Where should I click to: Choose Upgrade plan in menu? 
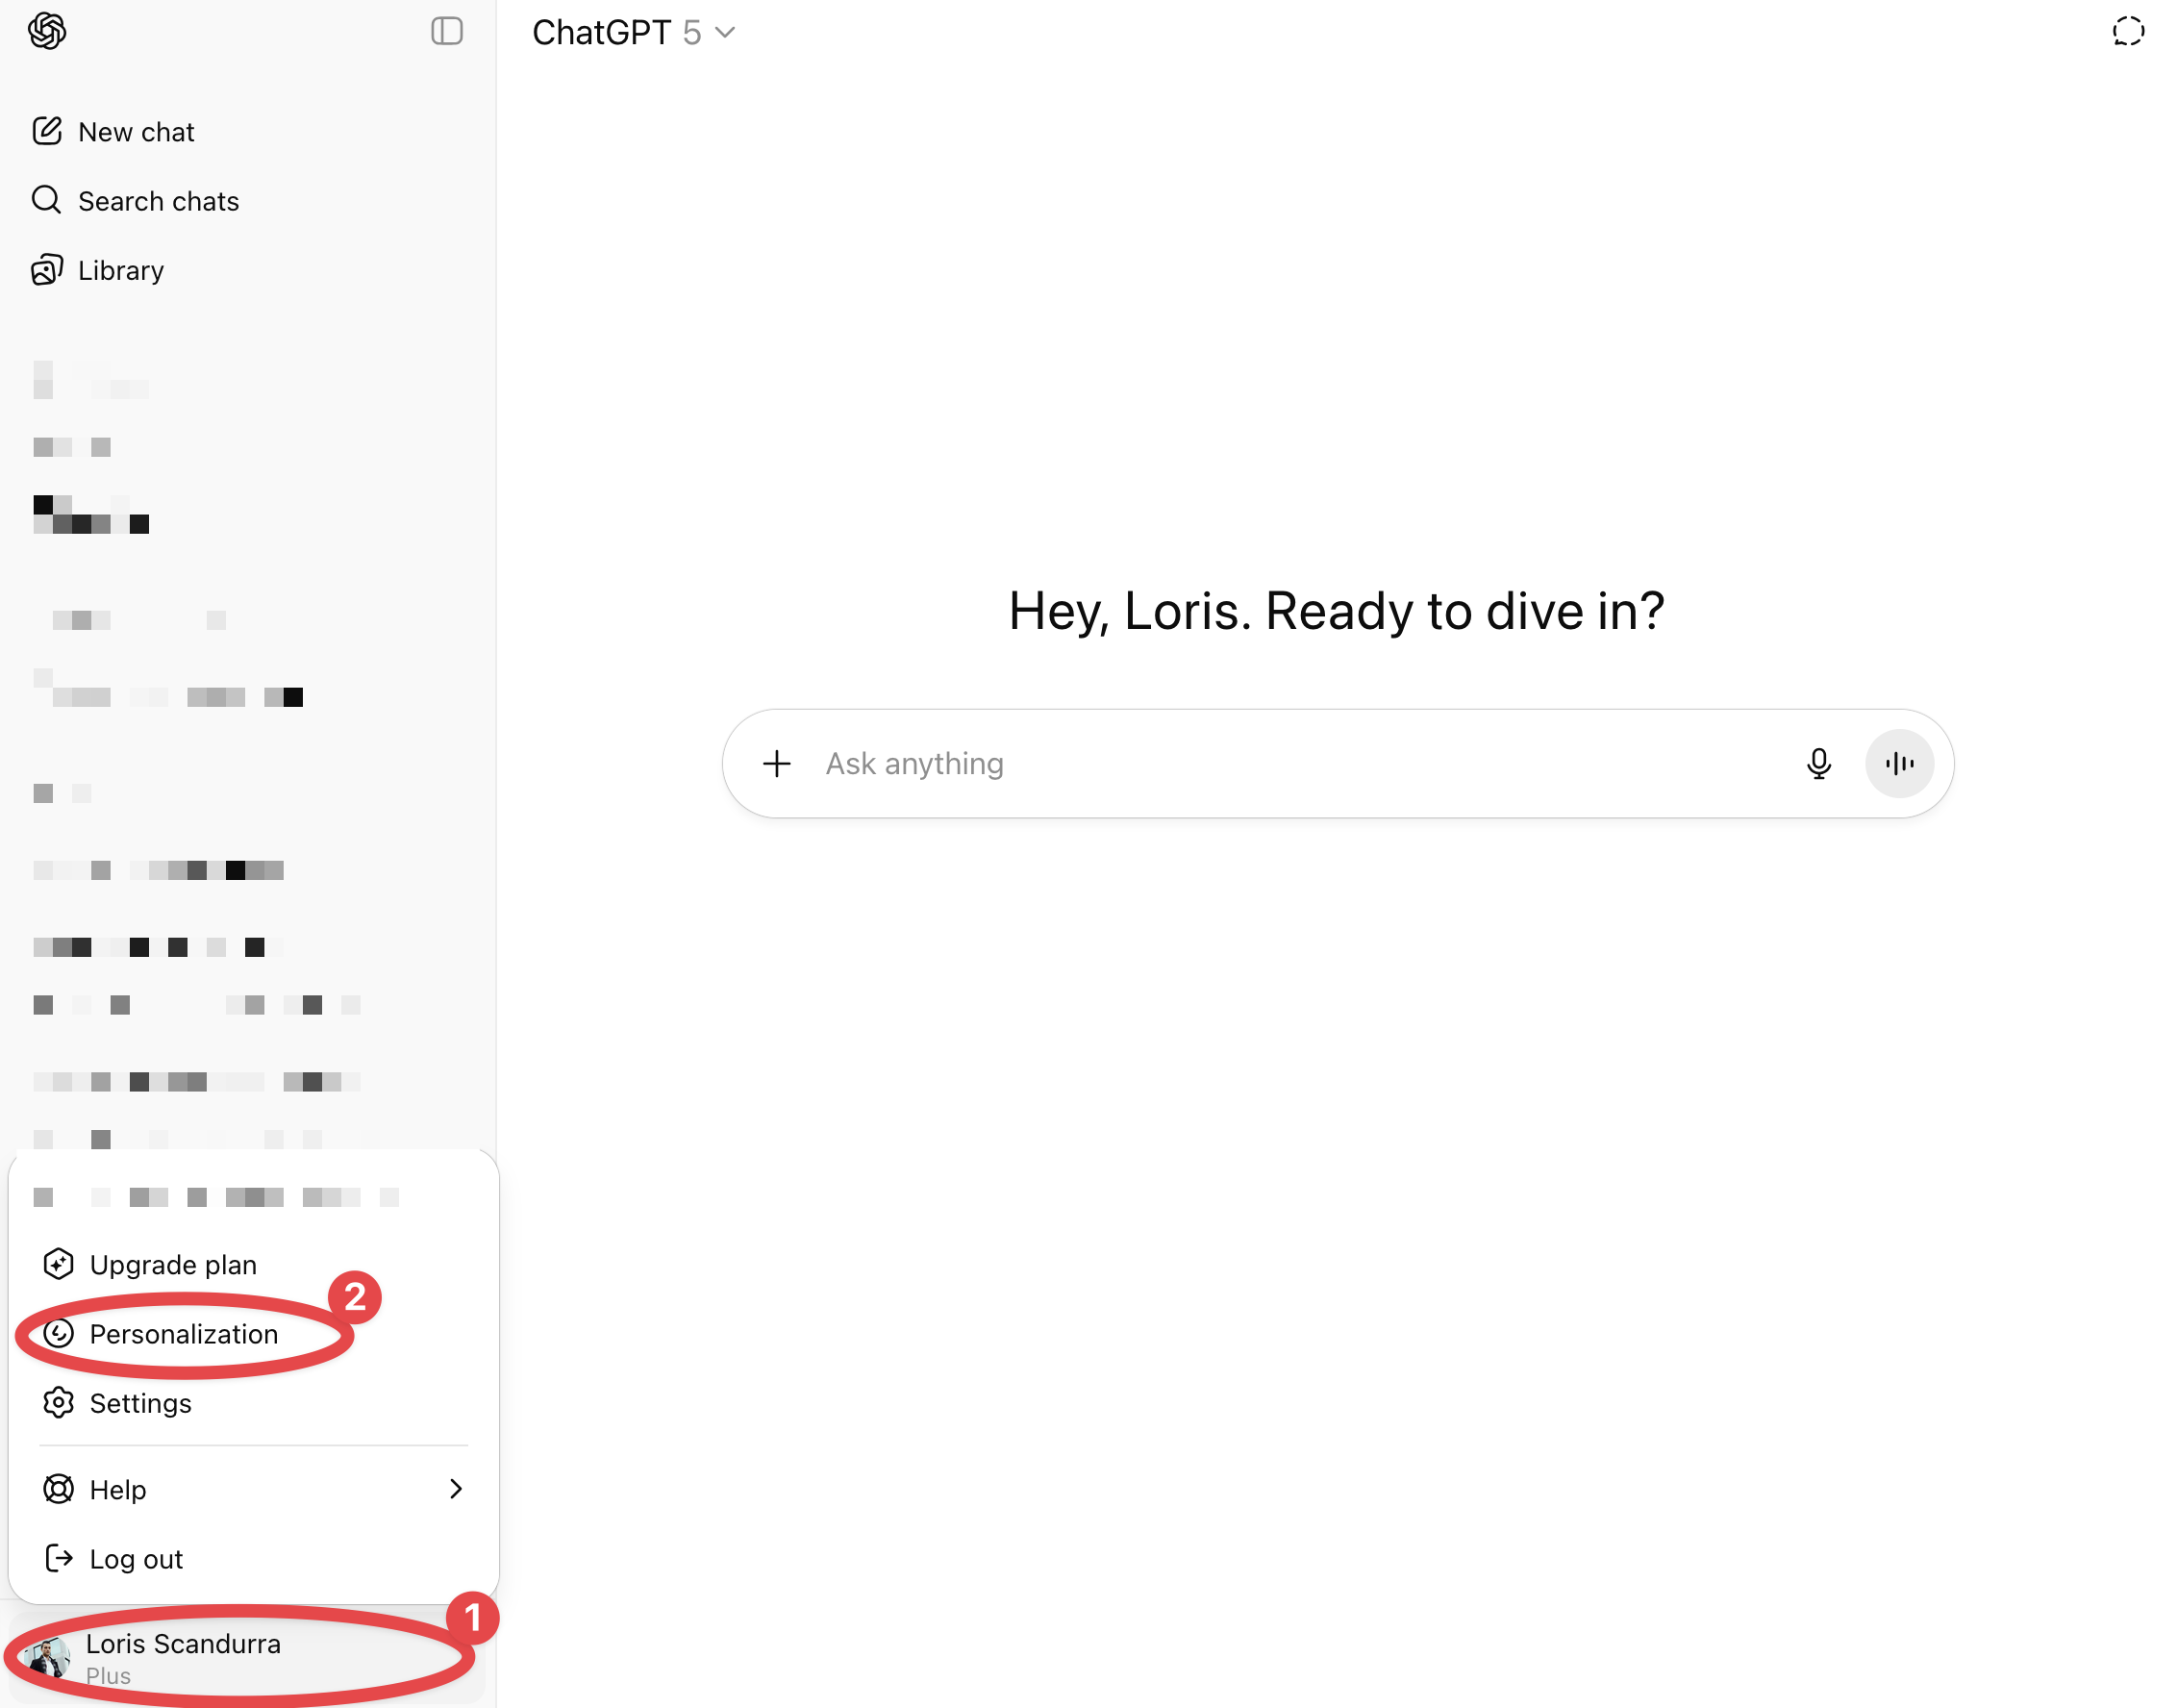click(x=253, y=1264)
